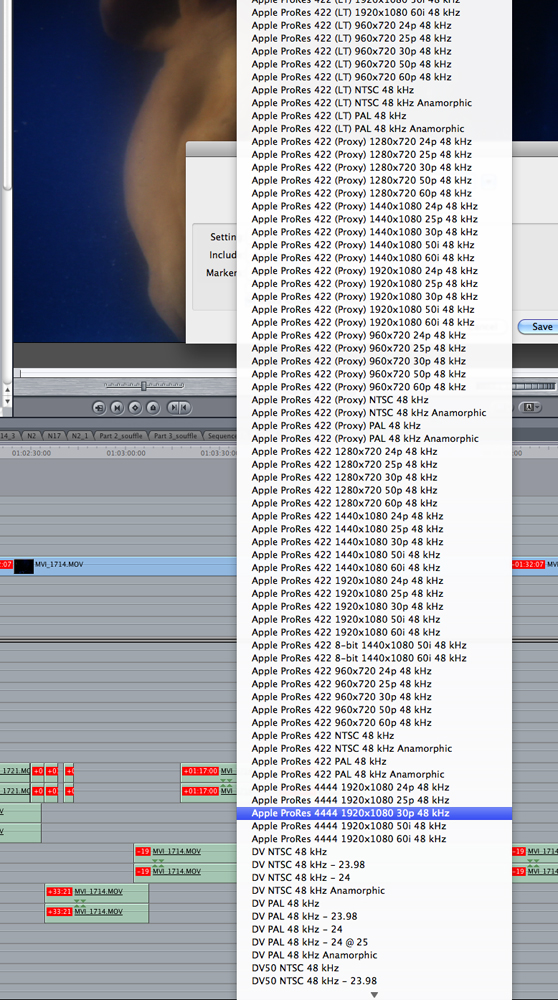The height and width of the screenshot is (1000, 558).
Task: Choose plain Apple ProRes 422 NTSC 48 kHz
Action: [374, 735]
